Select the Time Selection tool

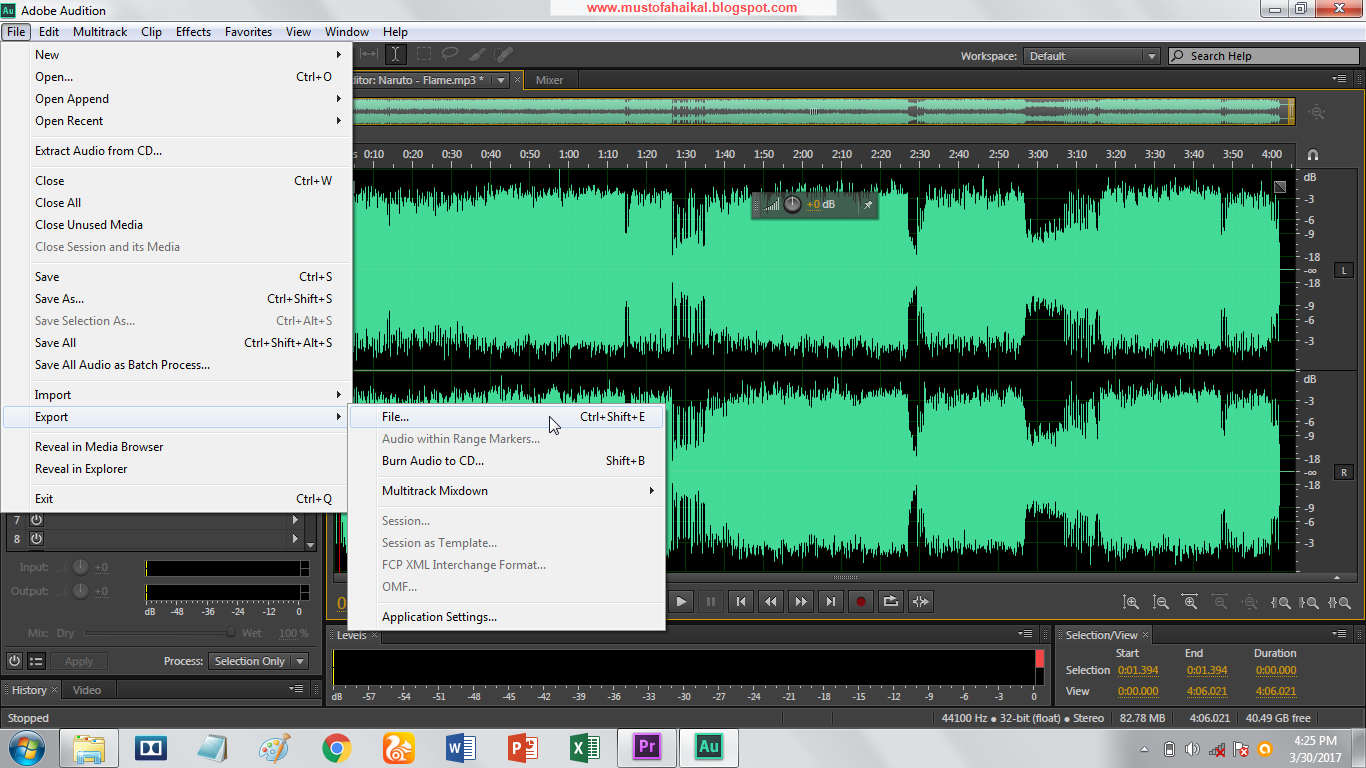(396, 55)
